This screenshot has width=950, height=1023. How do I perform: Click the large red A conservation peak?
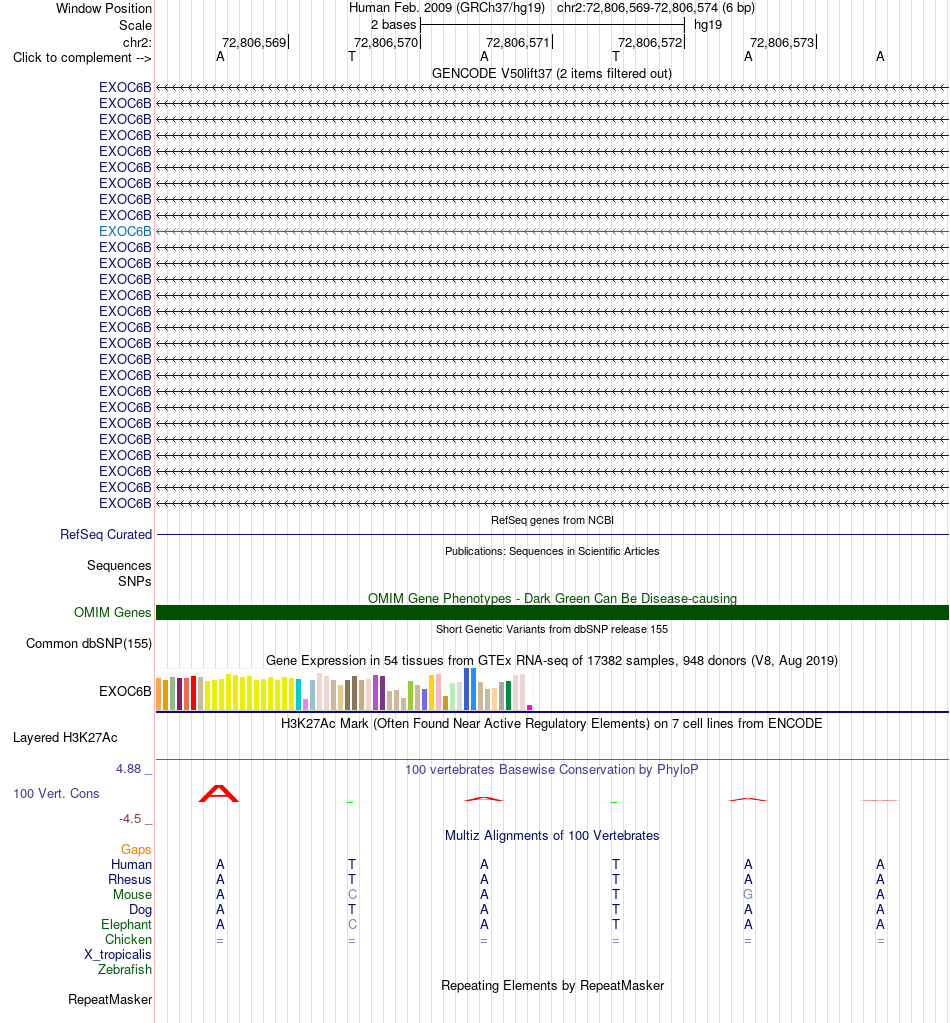pos(219,793)
